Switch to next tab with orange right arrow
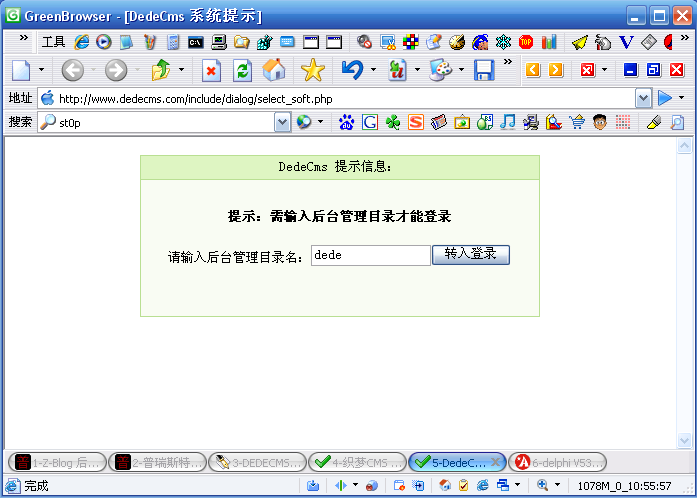697x498 pixels. tap(556, 70)
